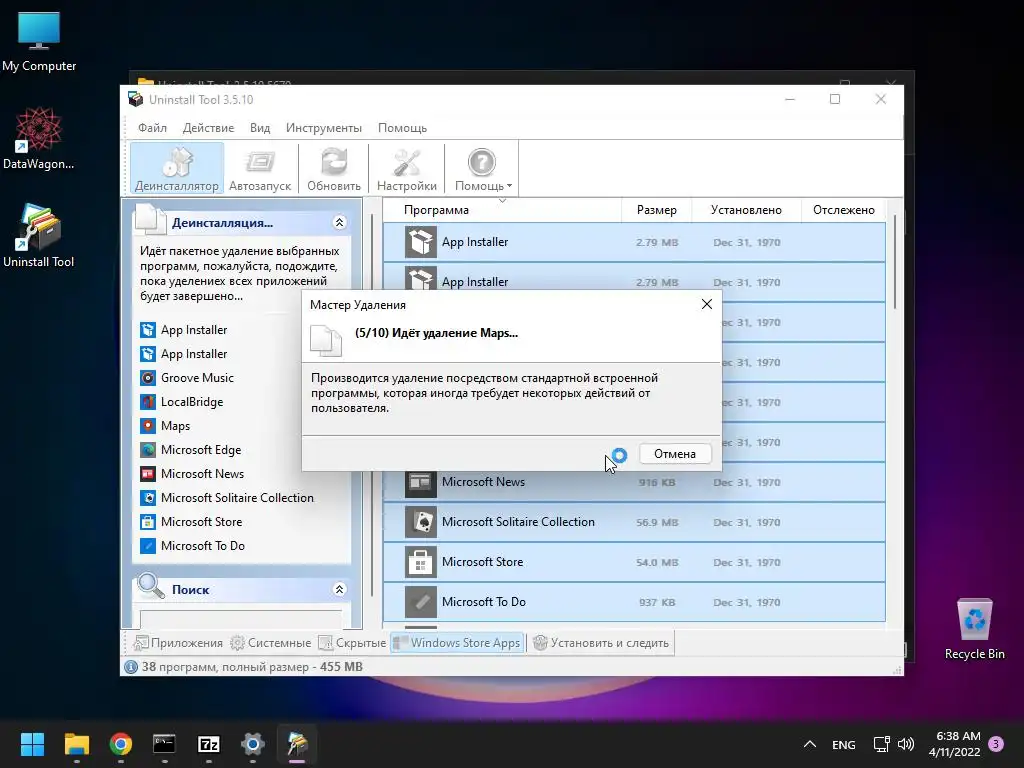
Task: Collapse the Поиск sidebar panel
Action: point(340,590)
